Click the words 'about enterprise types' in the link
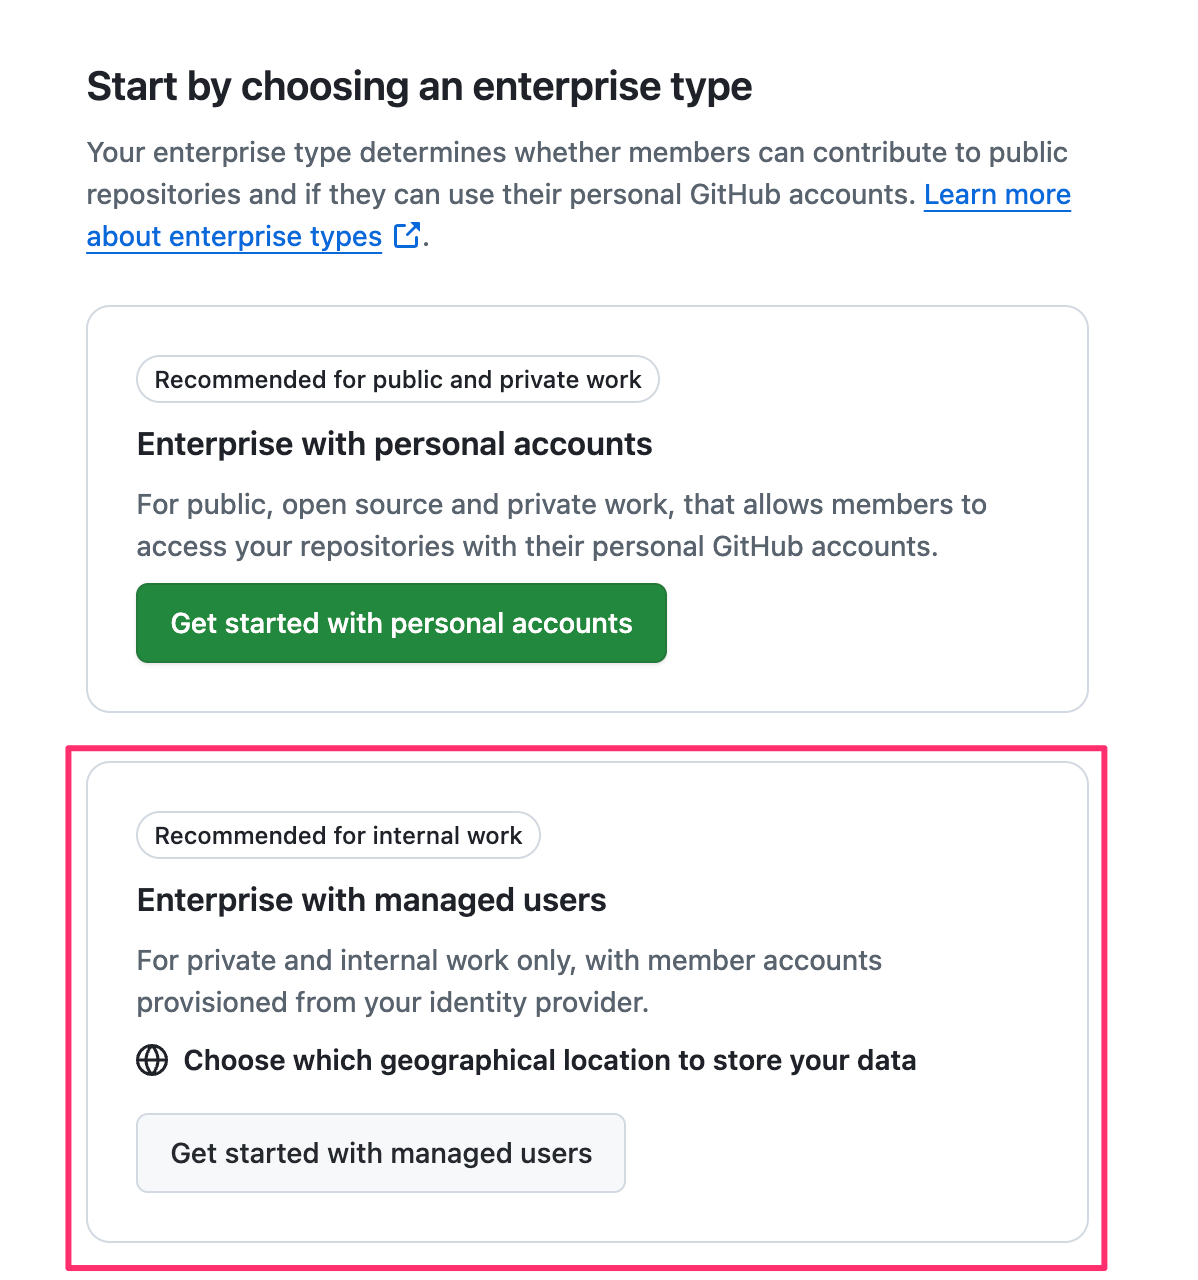 coord(234,237)
